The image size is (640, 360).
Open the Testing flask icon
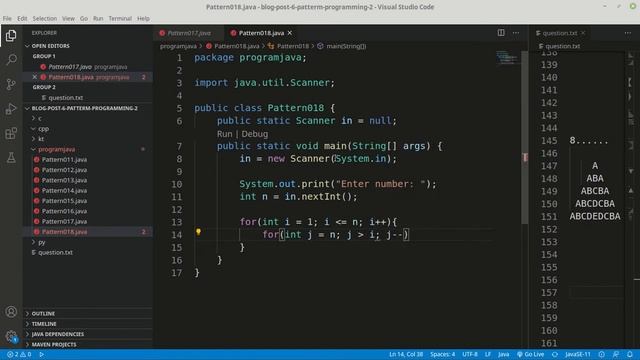pos(11,158)
